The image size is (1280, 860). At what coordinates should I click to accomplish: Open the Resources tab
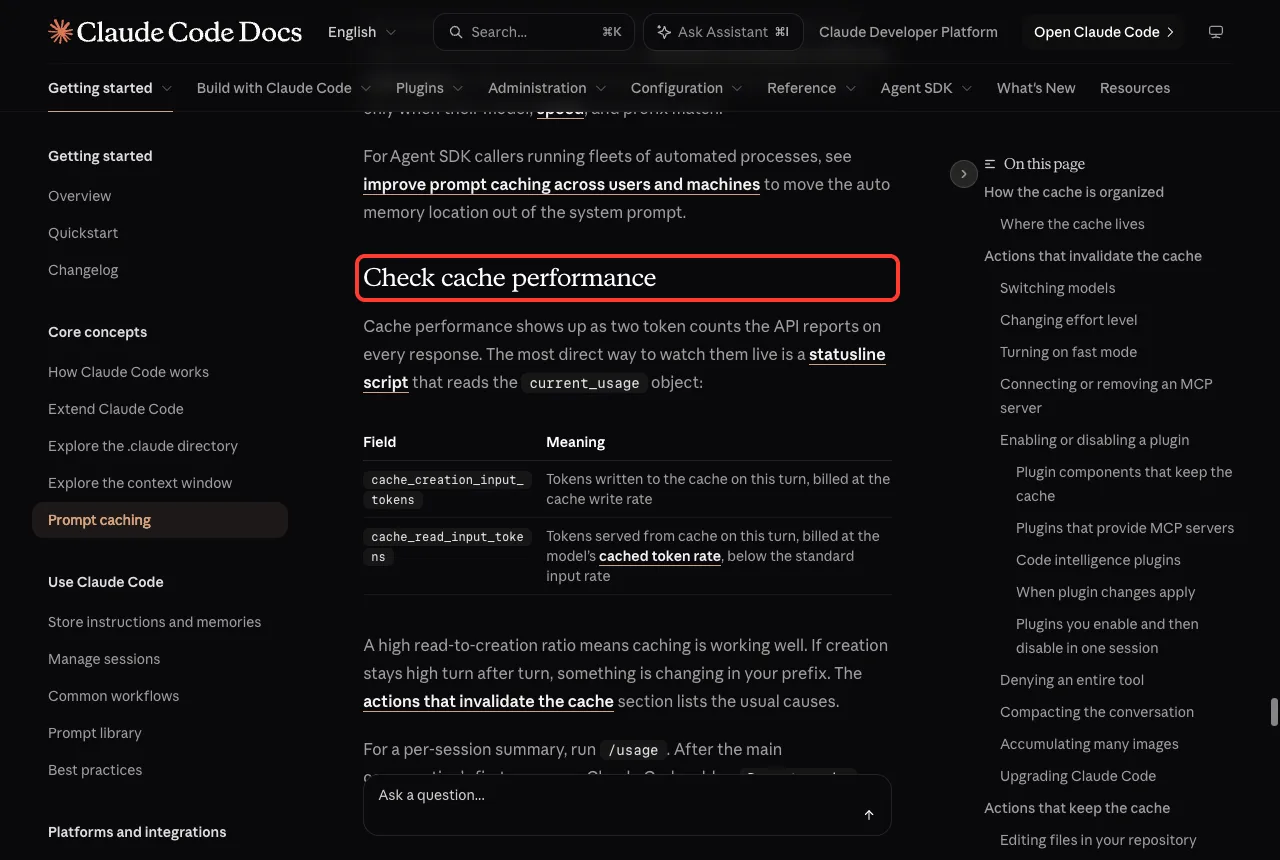pyautogui.click(x=1135, y=88)
